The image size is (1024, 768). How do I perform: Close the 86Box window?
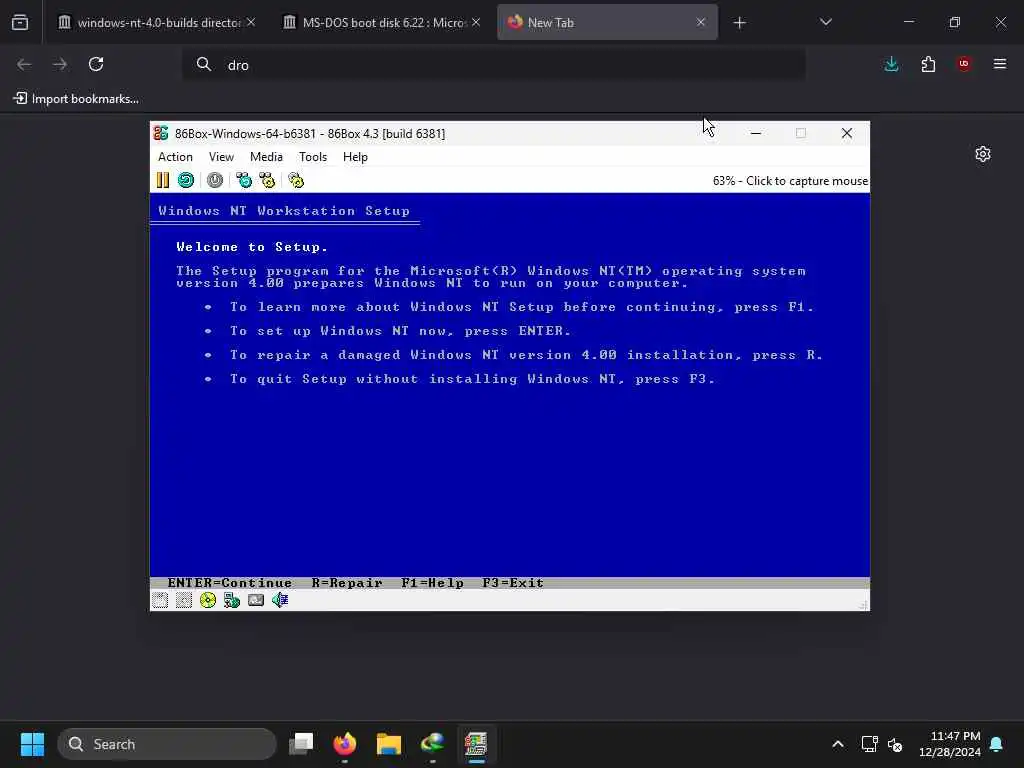[847, 133]
